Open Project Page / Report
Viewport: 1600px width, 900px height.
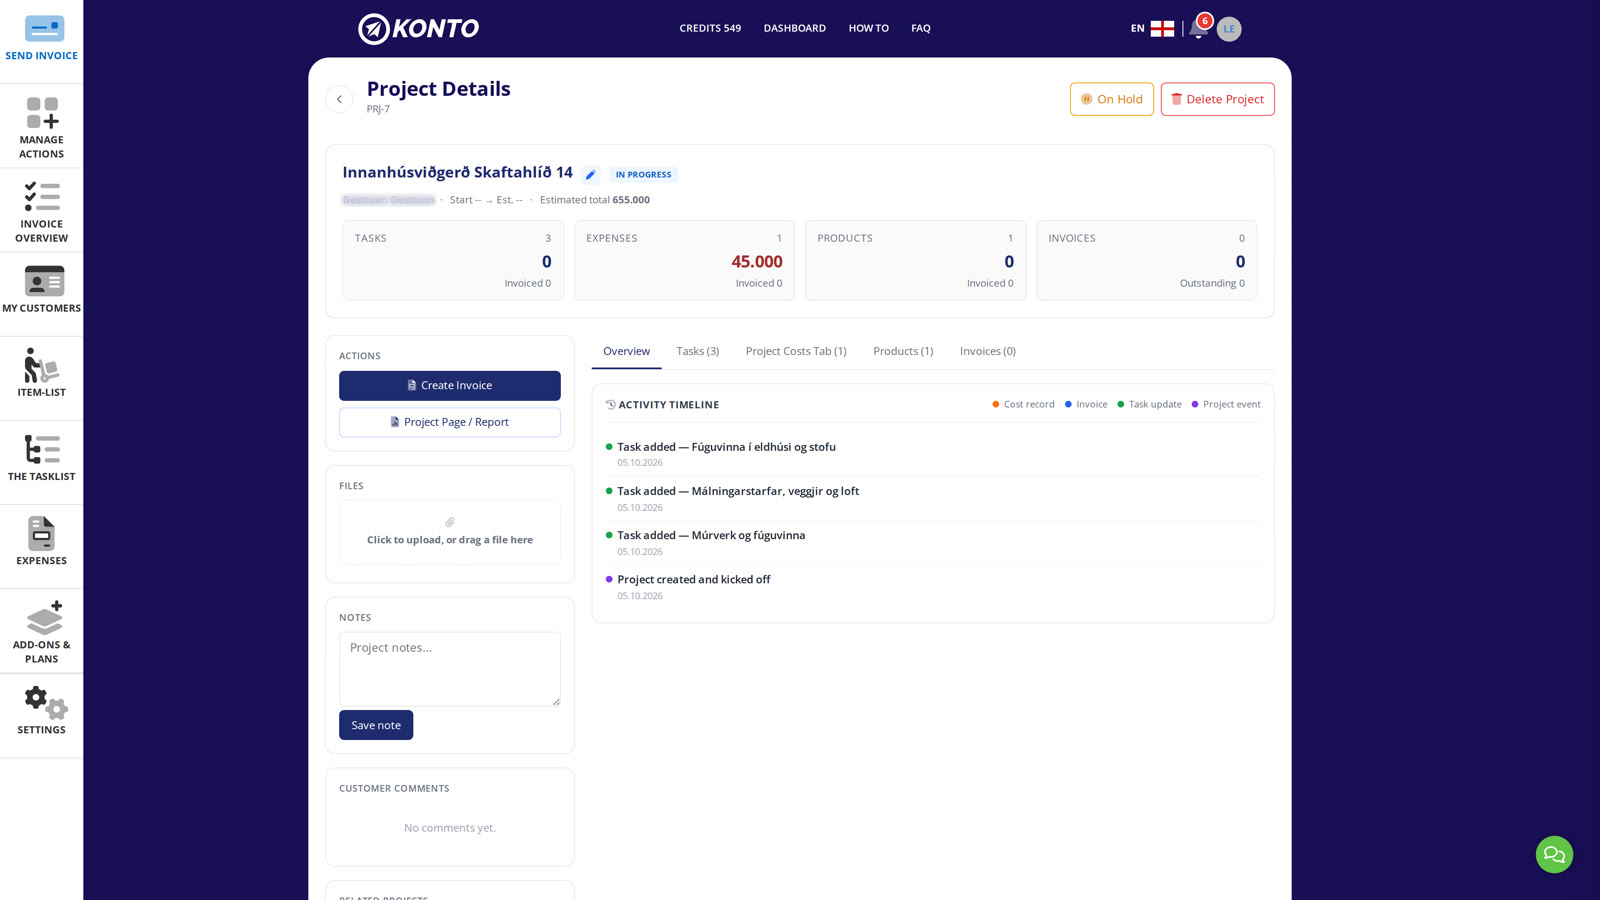[x=450, y=422]
